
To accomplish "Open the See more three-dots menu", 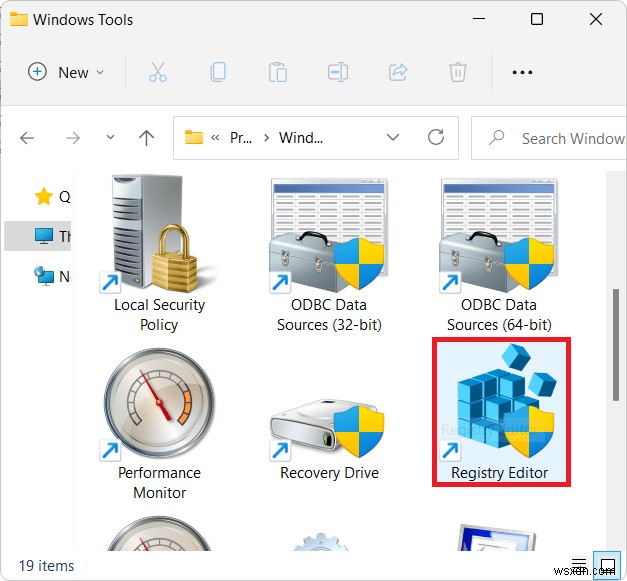I will click(x=522, y=72).
